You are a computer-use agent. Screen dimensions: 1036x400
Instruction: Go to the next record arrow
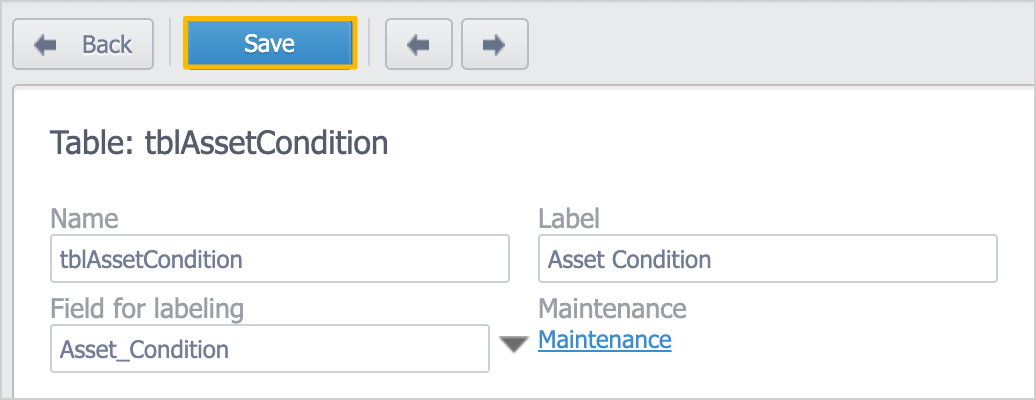[494, 44]
